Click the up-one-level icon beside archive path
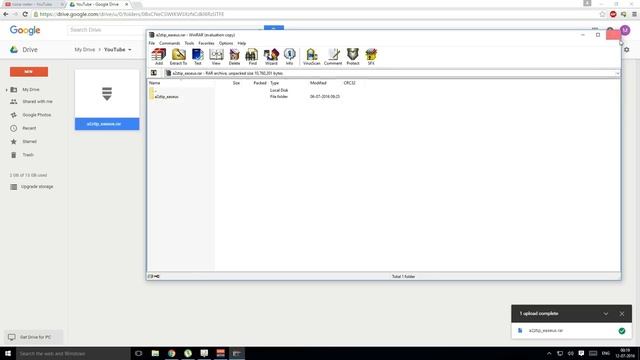The image size is (640, 360). click(154, 73)
